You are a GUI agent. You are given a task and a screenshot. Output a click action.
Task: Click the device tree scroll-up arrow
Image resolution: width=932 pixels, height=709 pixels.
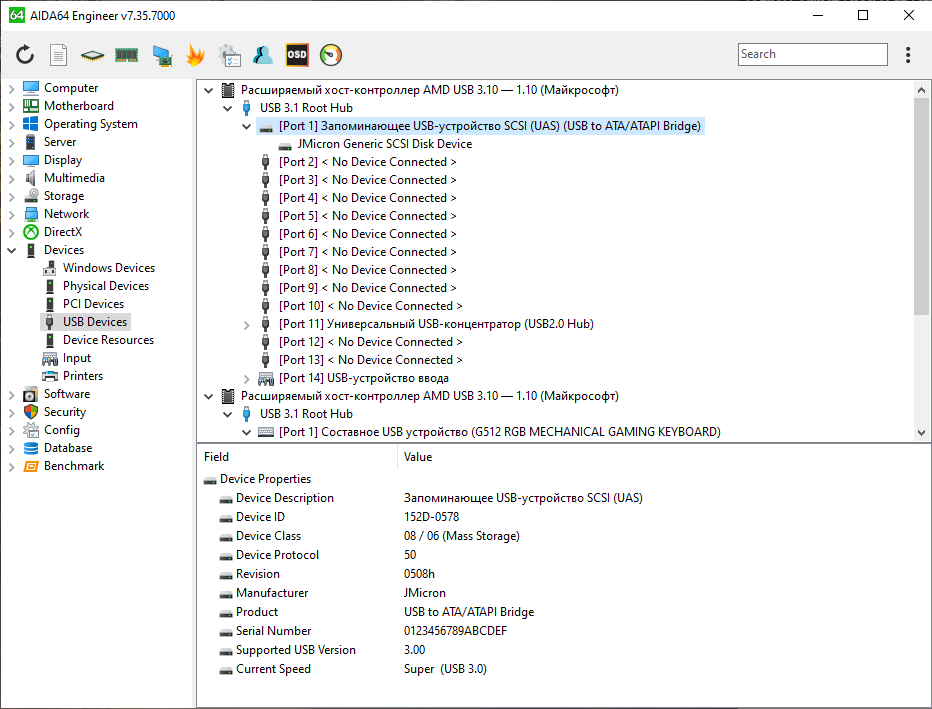pos(921,90)
